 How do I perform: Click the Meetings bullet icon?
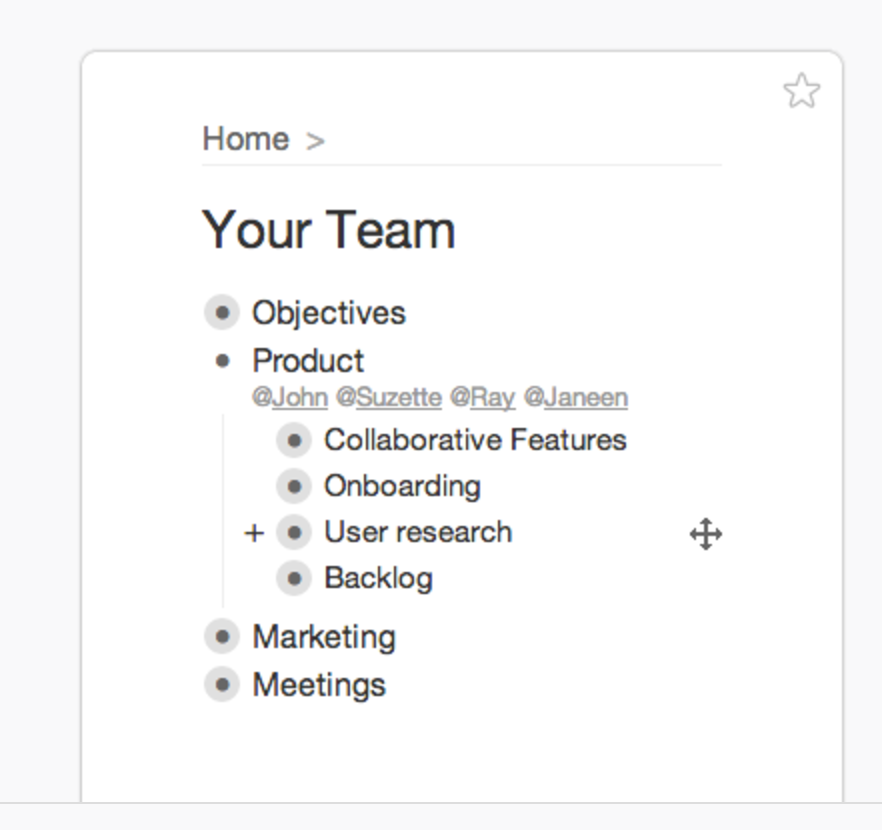[222, 685]
